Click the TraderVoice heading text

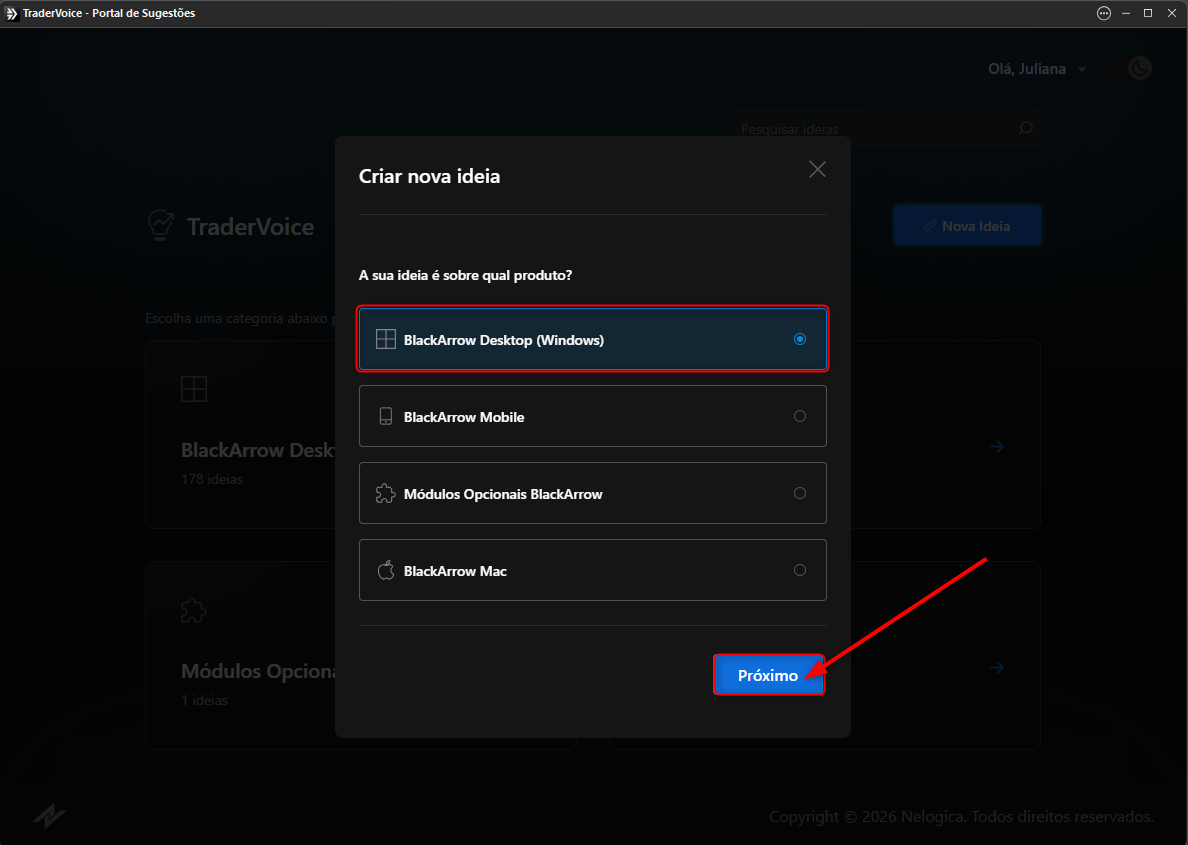[250, 227]
